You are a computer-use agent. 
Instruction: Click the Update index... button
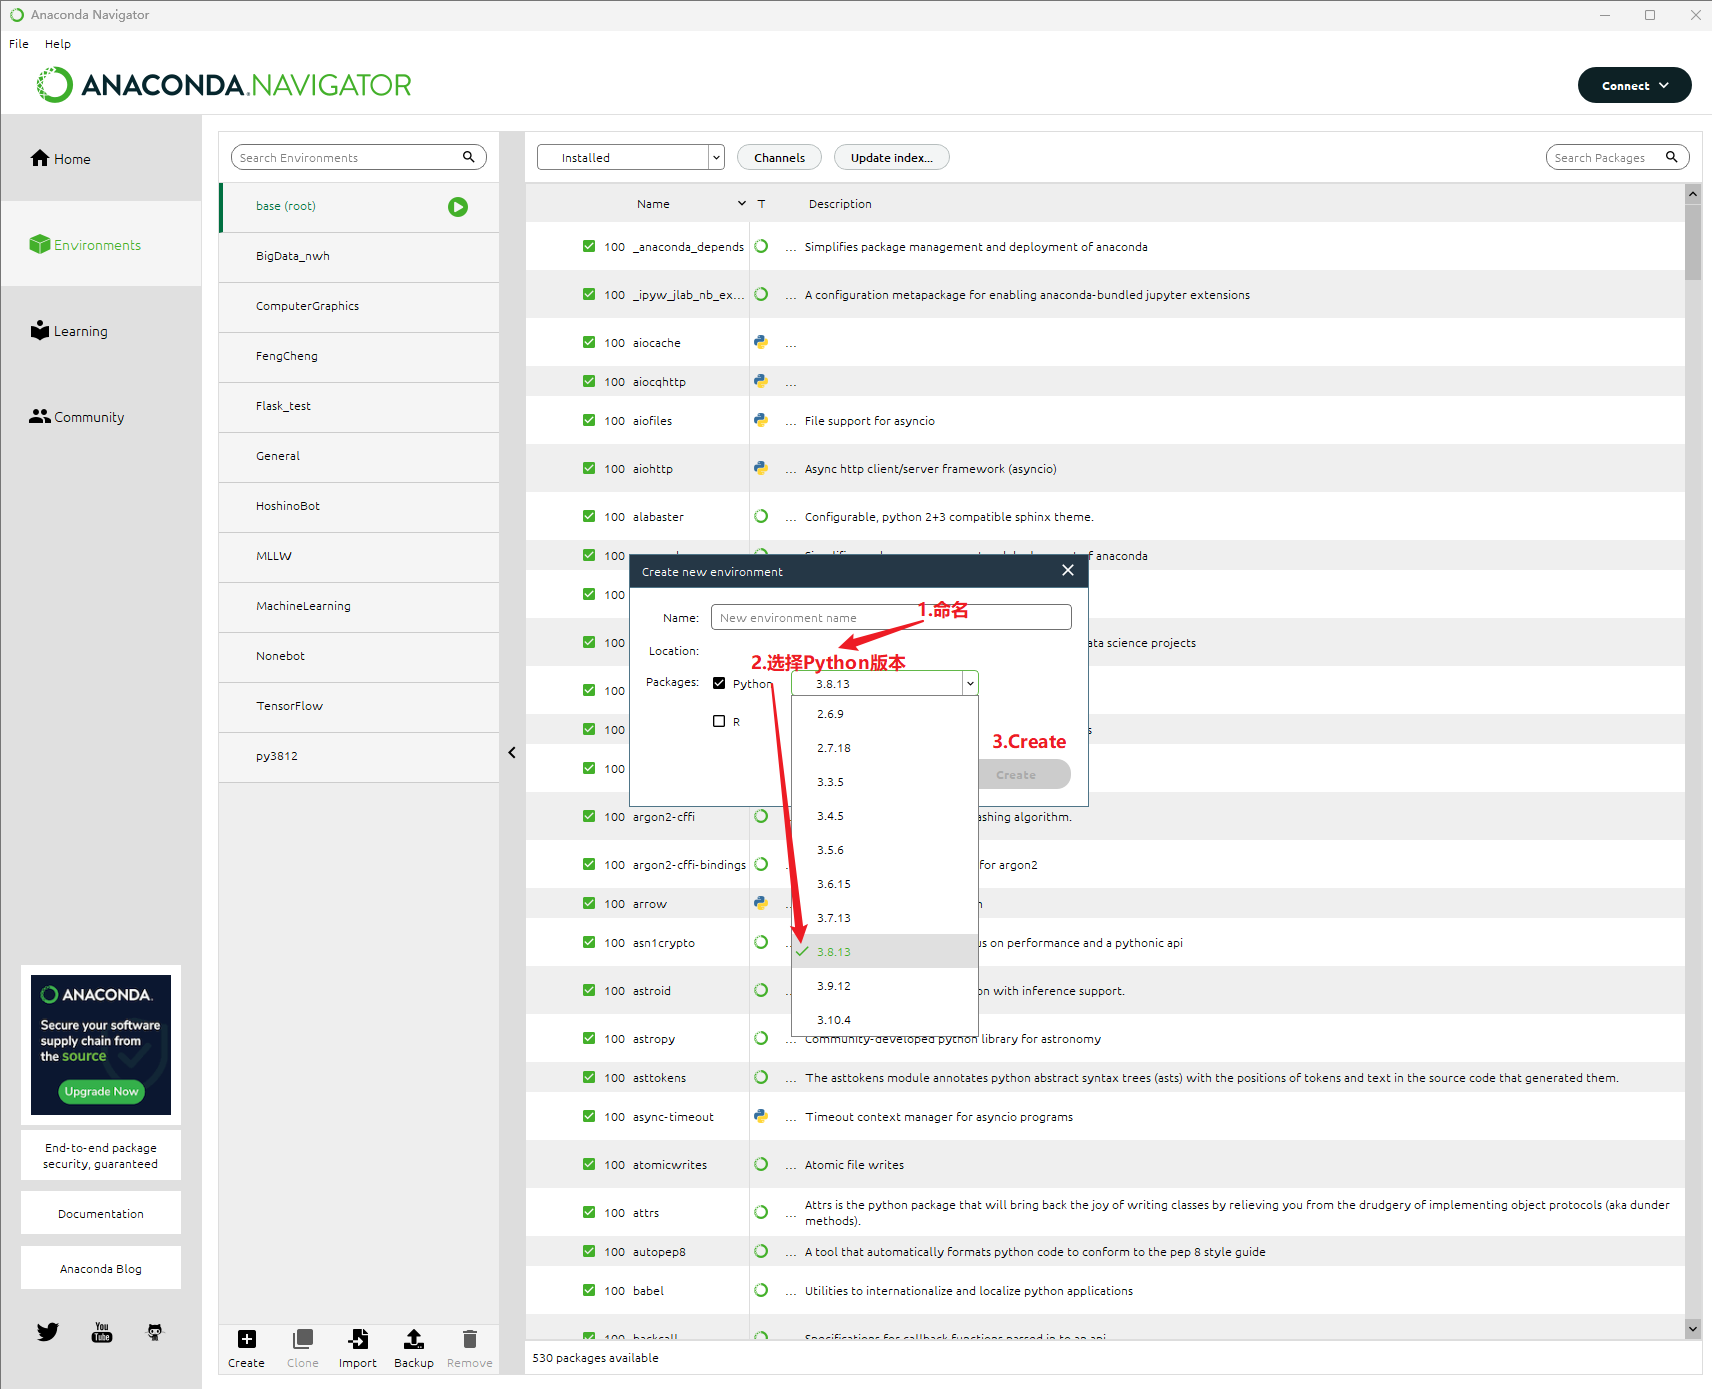click(892, 157)
